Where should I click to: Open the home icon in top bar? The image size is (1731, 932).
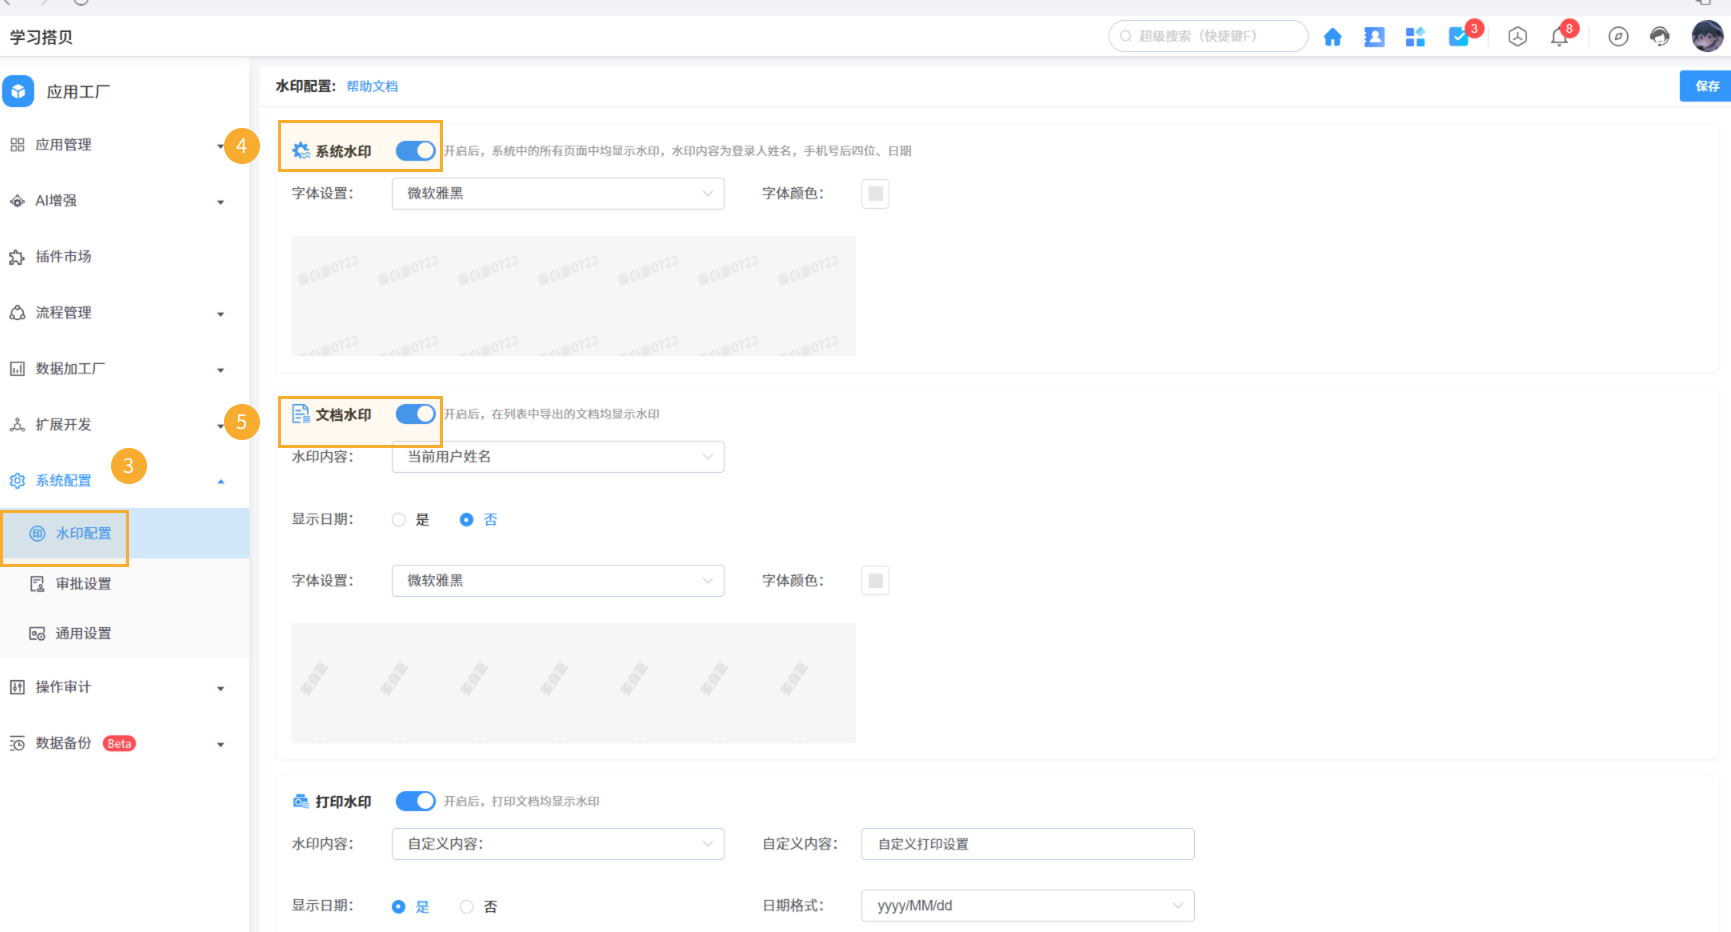tap(1332, 37)
